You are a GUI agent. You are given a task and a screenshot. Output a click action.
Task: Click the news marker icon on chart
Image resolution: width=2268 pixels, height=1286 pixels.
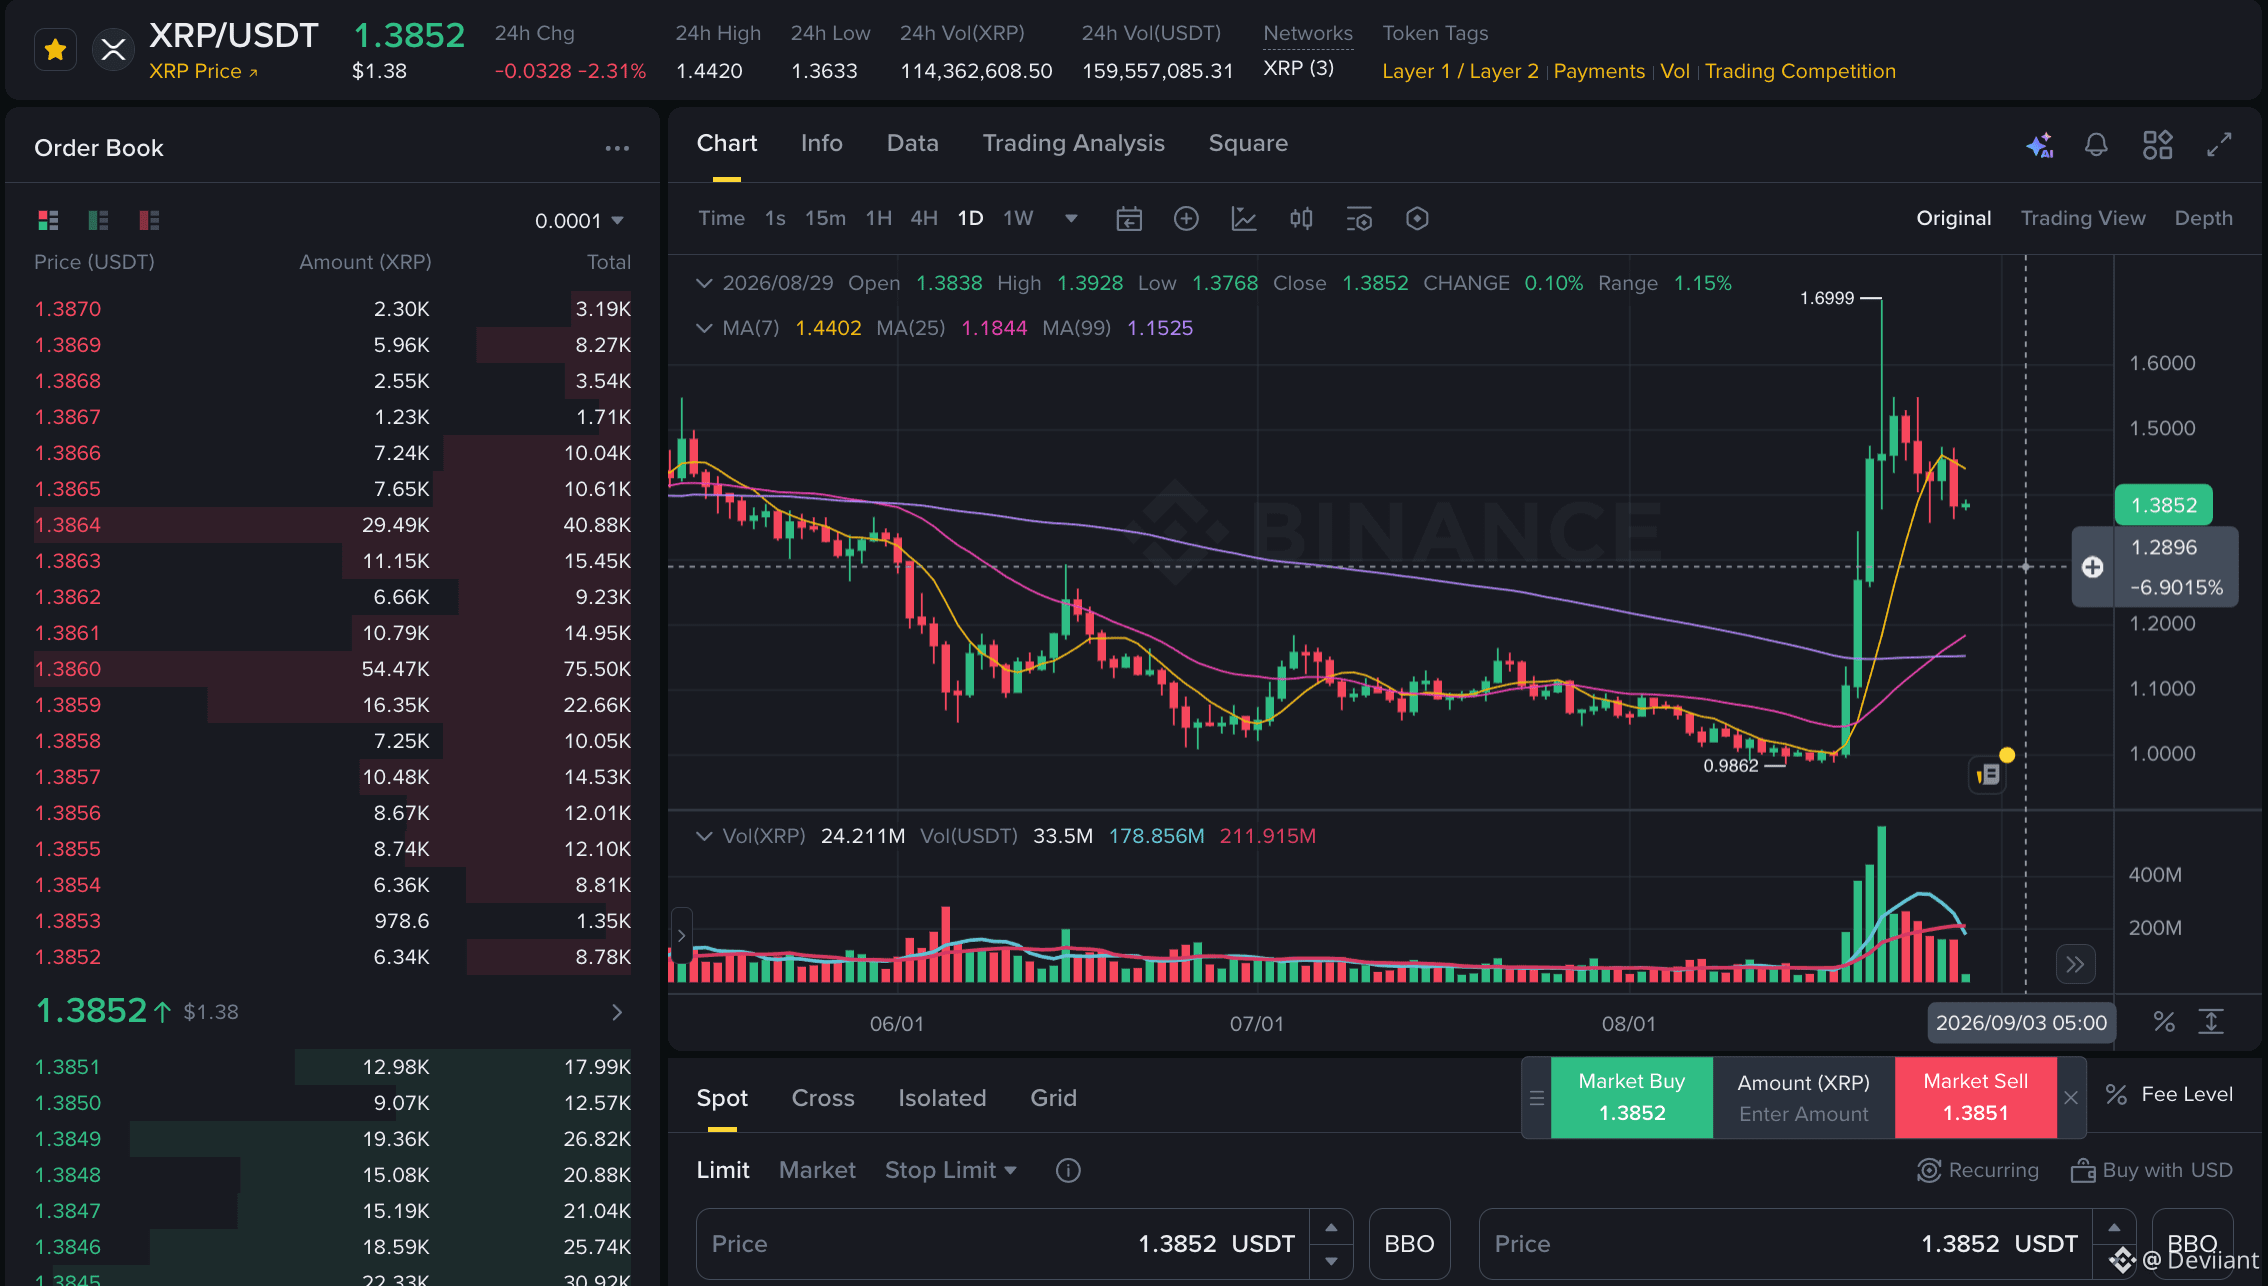tap(1988, 773)
